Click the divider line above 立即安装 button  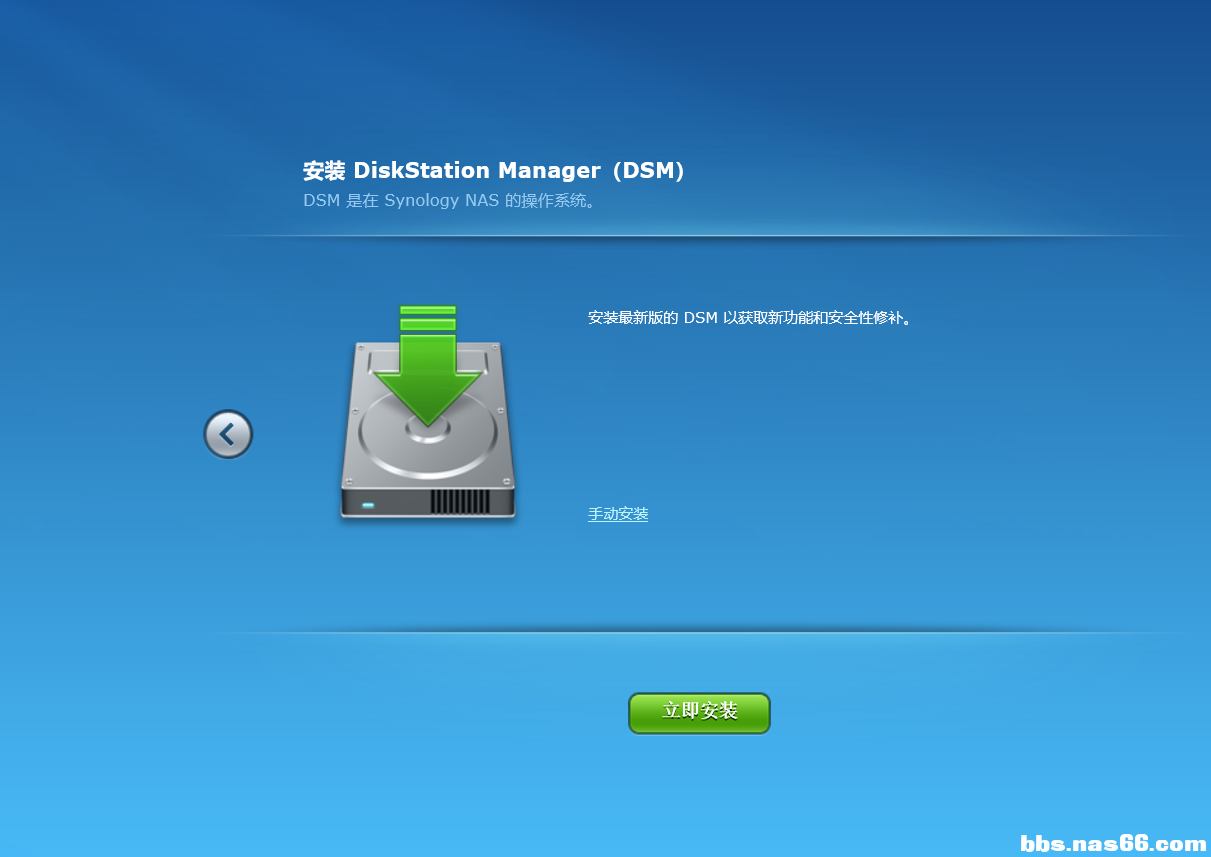pyautogui.click(x=700, y=632)
